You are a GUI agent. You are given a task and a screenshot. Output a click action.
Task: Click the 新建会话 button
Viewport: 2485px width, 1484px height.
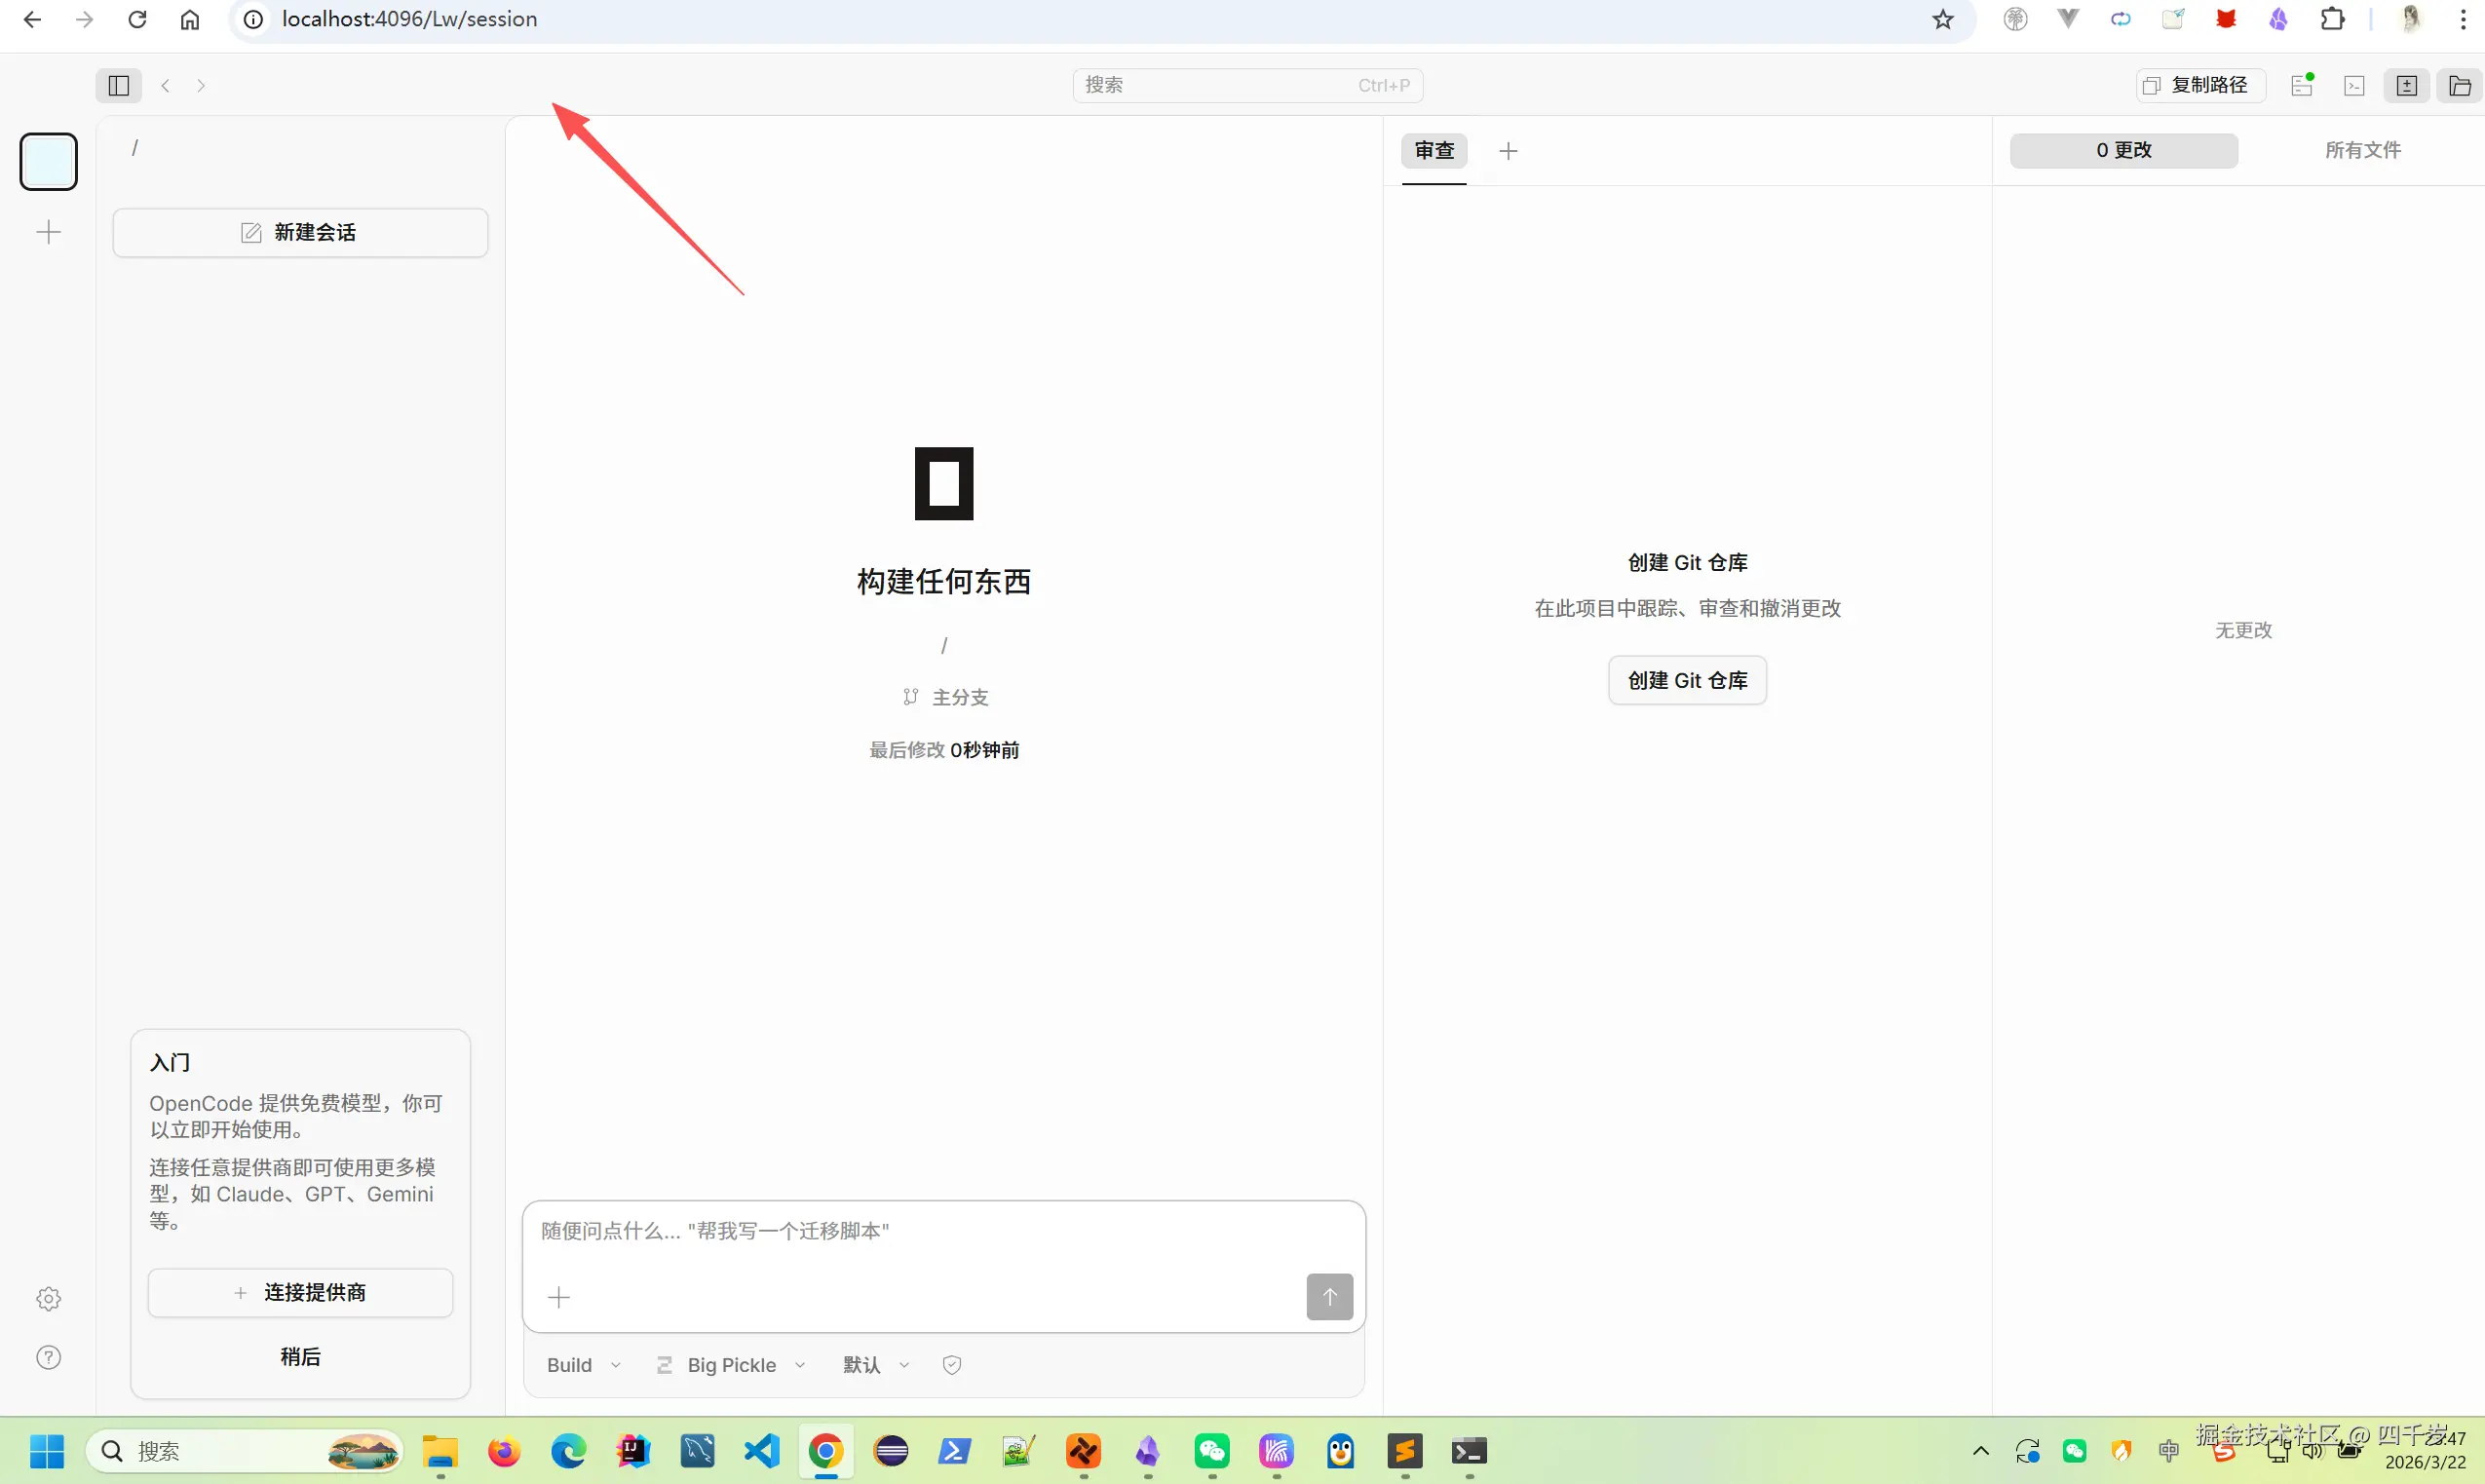pyautogui.click(x=300, y=232)
